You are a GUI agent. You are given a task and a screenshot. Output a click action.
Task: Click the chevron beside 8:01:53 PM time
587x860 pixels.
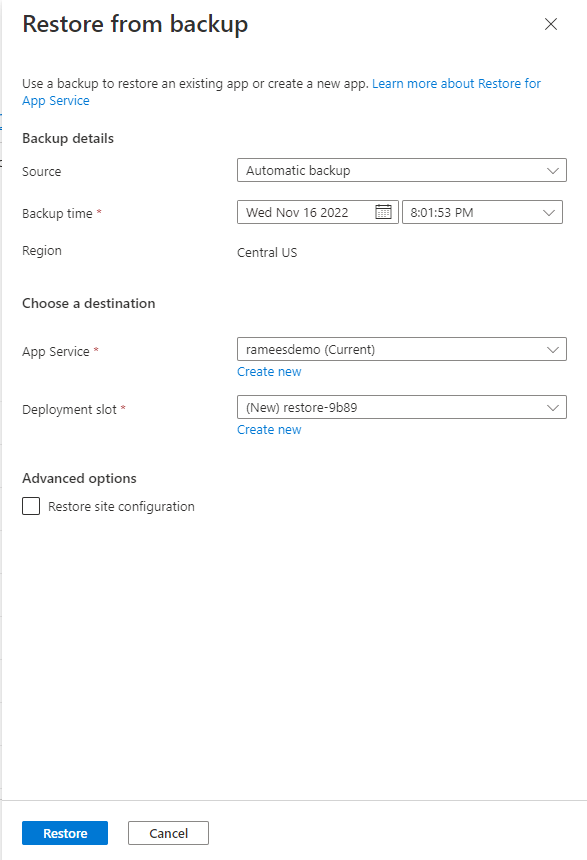coord(549,213)
